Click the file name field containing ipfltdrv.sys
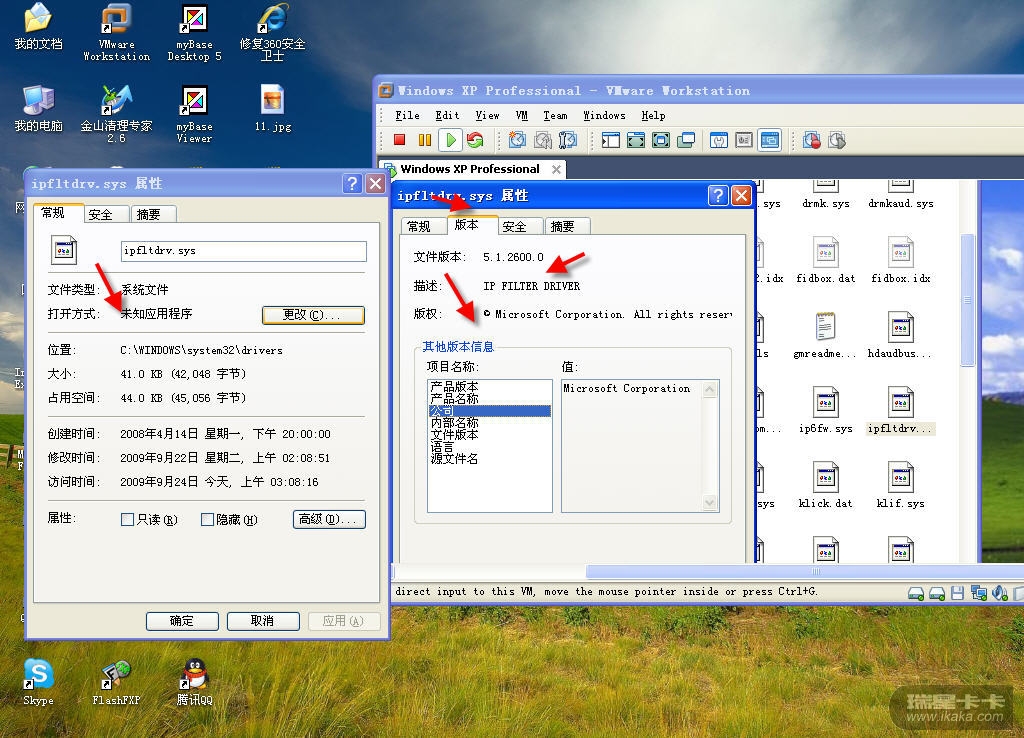This screenshot has width=1024, height=738. pos(244,251)
